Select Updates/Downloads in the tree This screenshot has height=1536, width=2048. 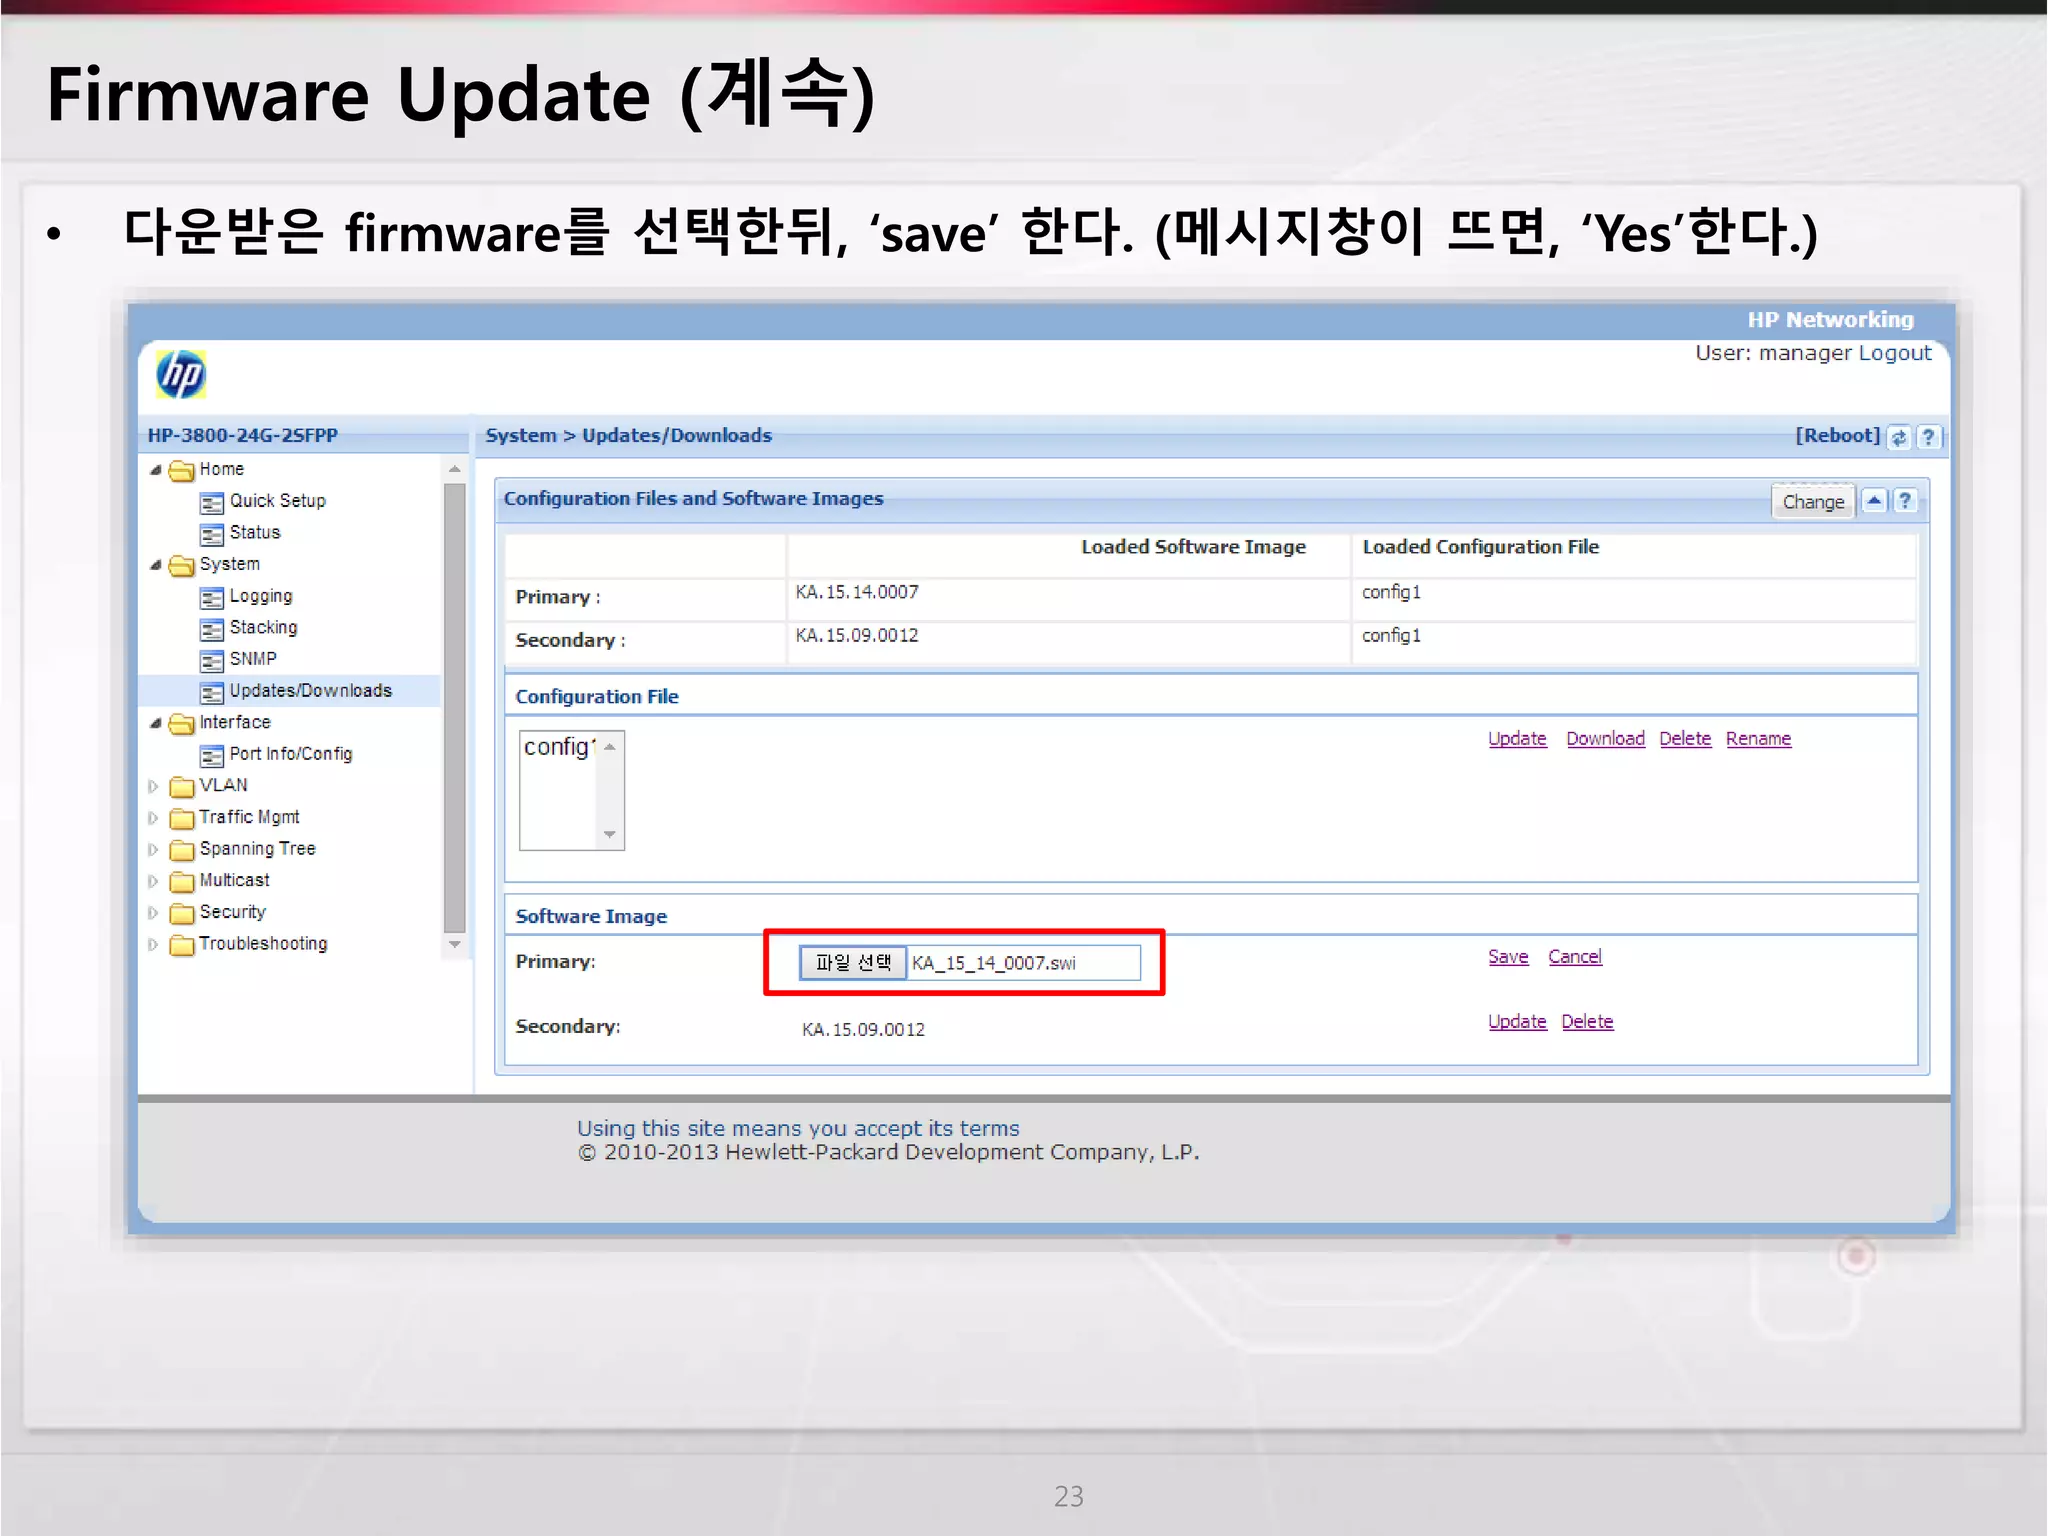tap(311, 691)
